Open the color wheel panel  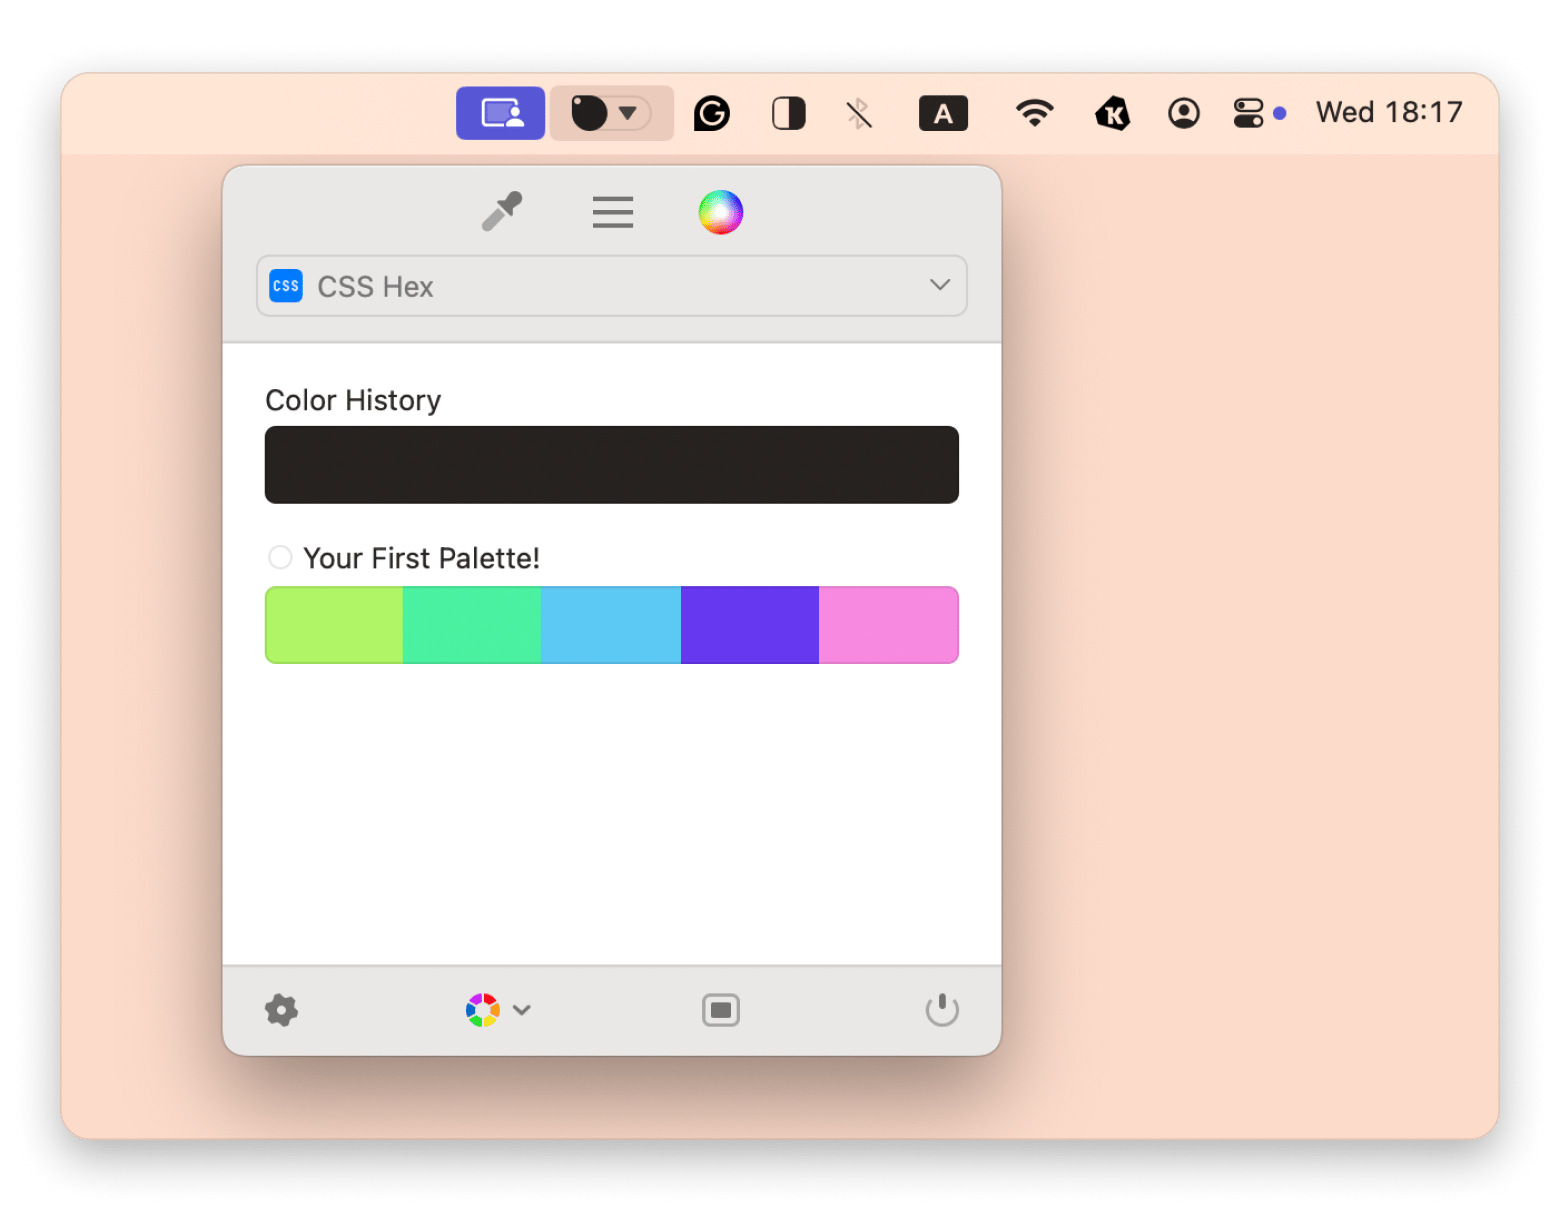(720, 212)
